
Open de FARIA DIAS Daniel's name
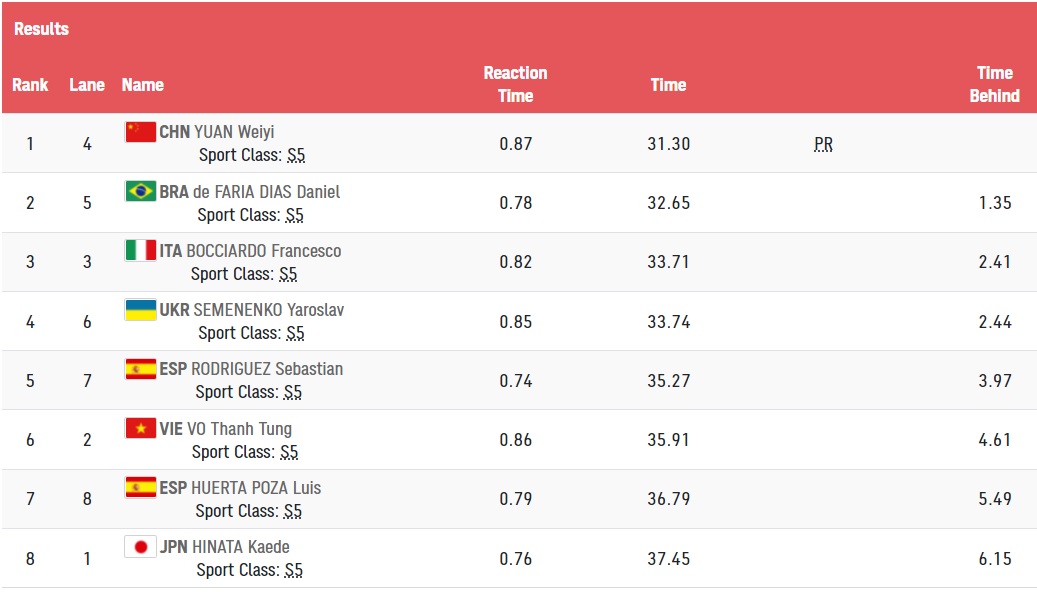pyautogui.click(x=267, y=192)
